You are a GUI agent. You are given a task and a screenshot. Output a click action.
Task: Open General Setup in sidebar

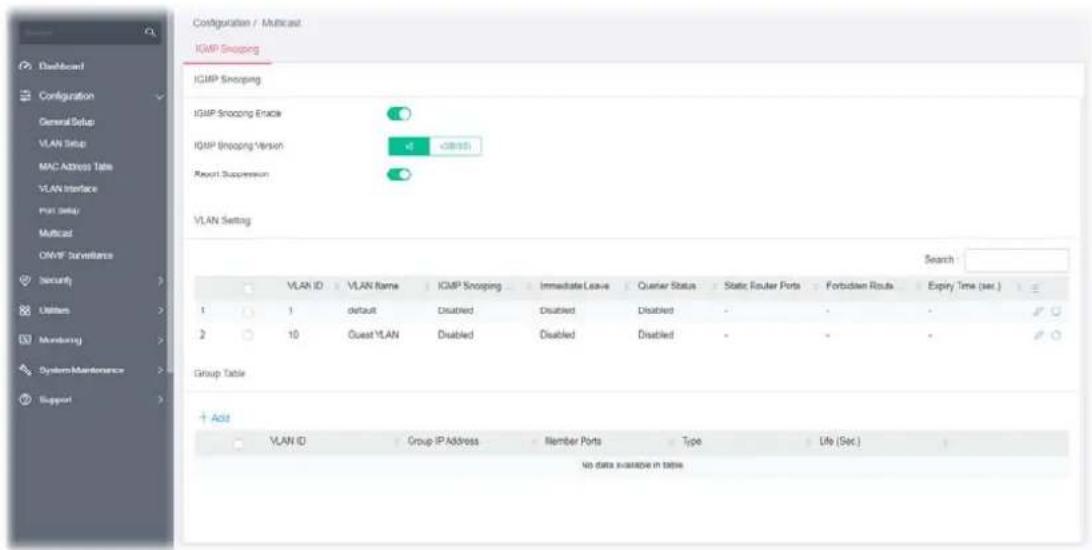pyautogui.click(x=68, y=122)
